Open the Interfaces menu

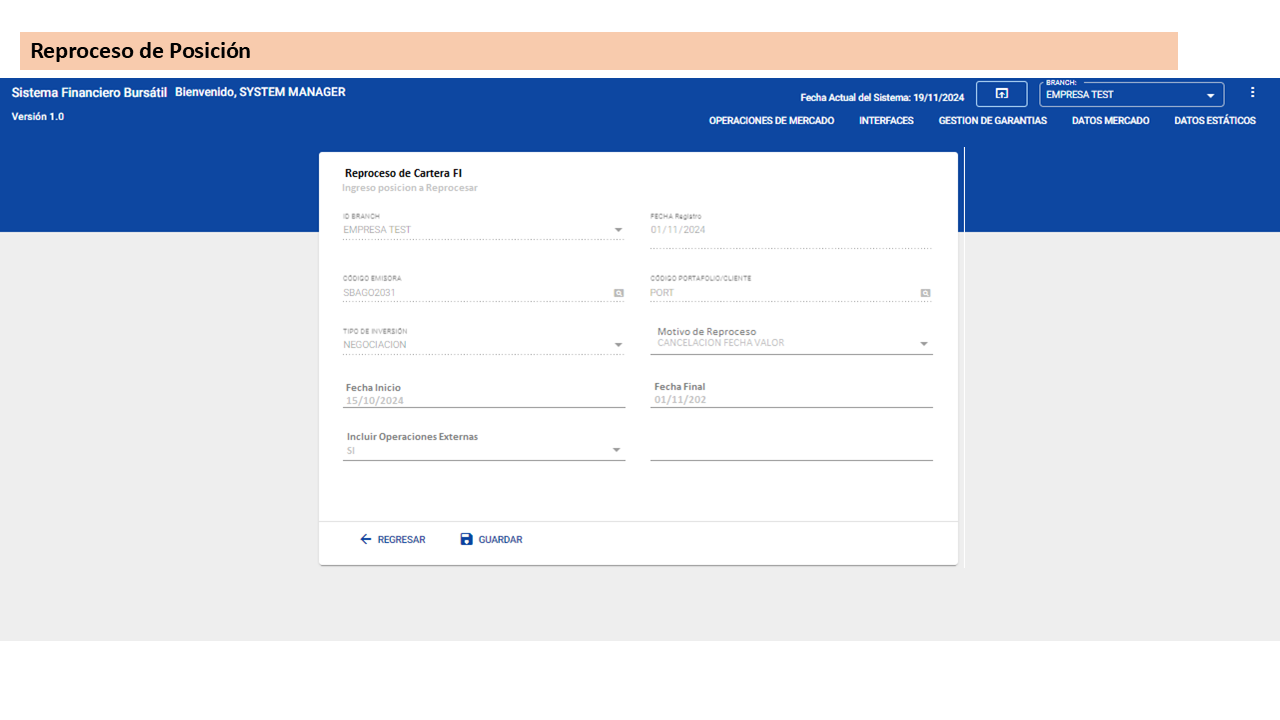click(886, 121)
